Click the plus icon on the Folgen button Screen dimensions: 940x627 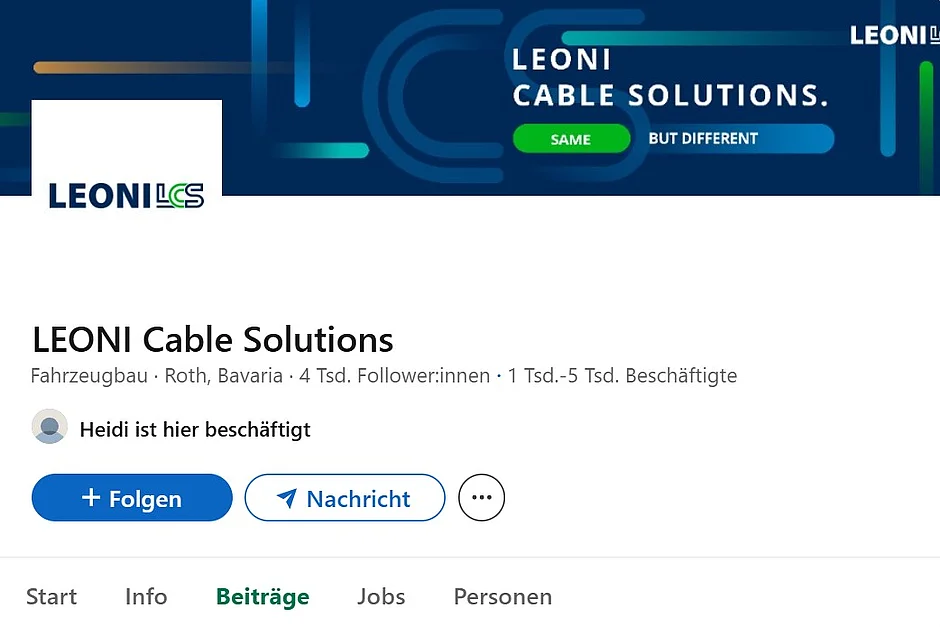91,498
